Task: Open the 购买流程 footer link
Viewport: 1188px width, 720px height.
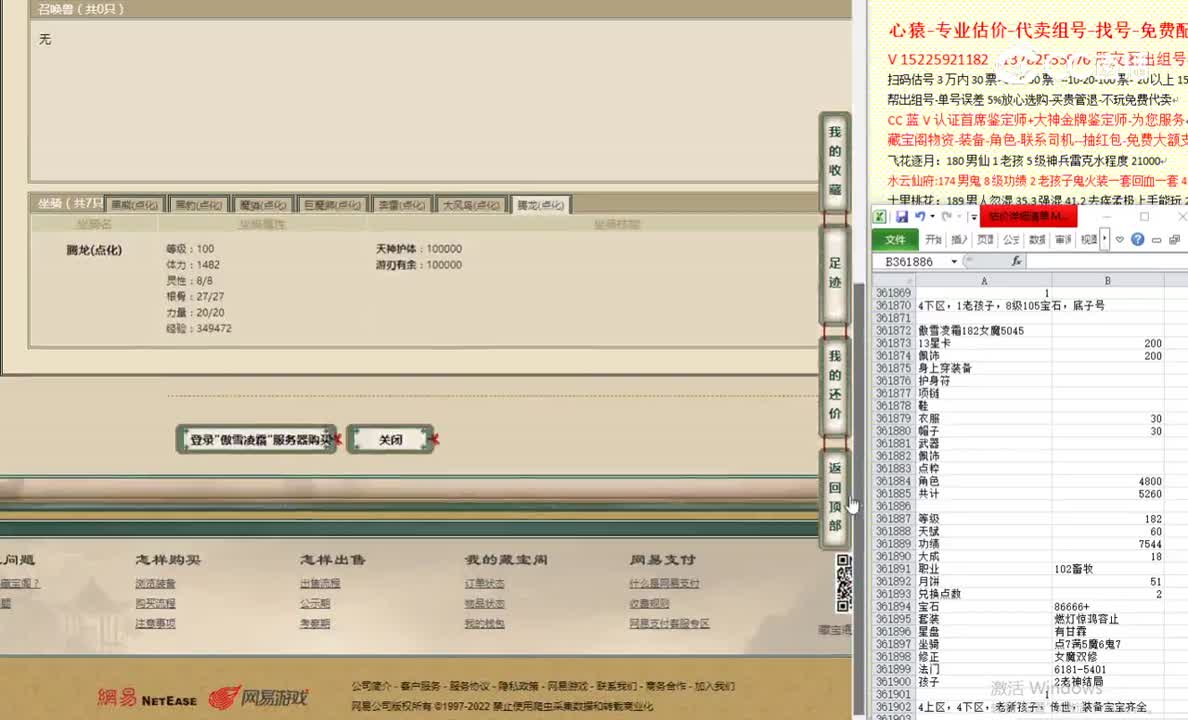Action: click(x=155, y=603)
